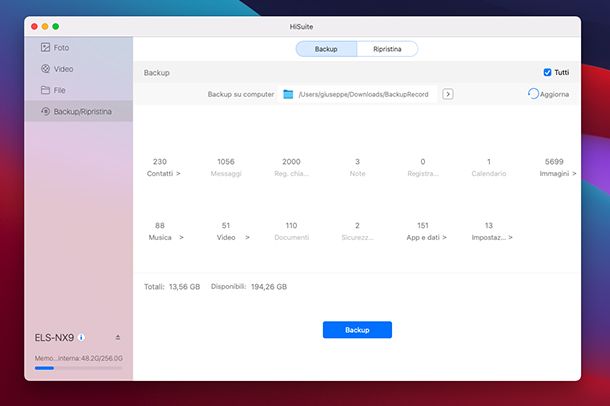The width and height of the screenshot is (610, 406).
Task: Open backup path chooser arrow button
Action: (x=448, y=94)
